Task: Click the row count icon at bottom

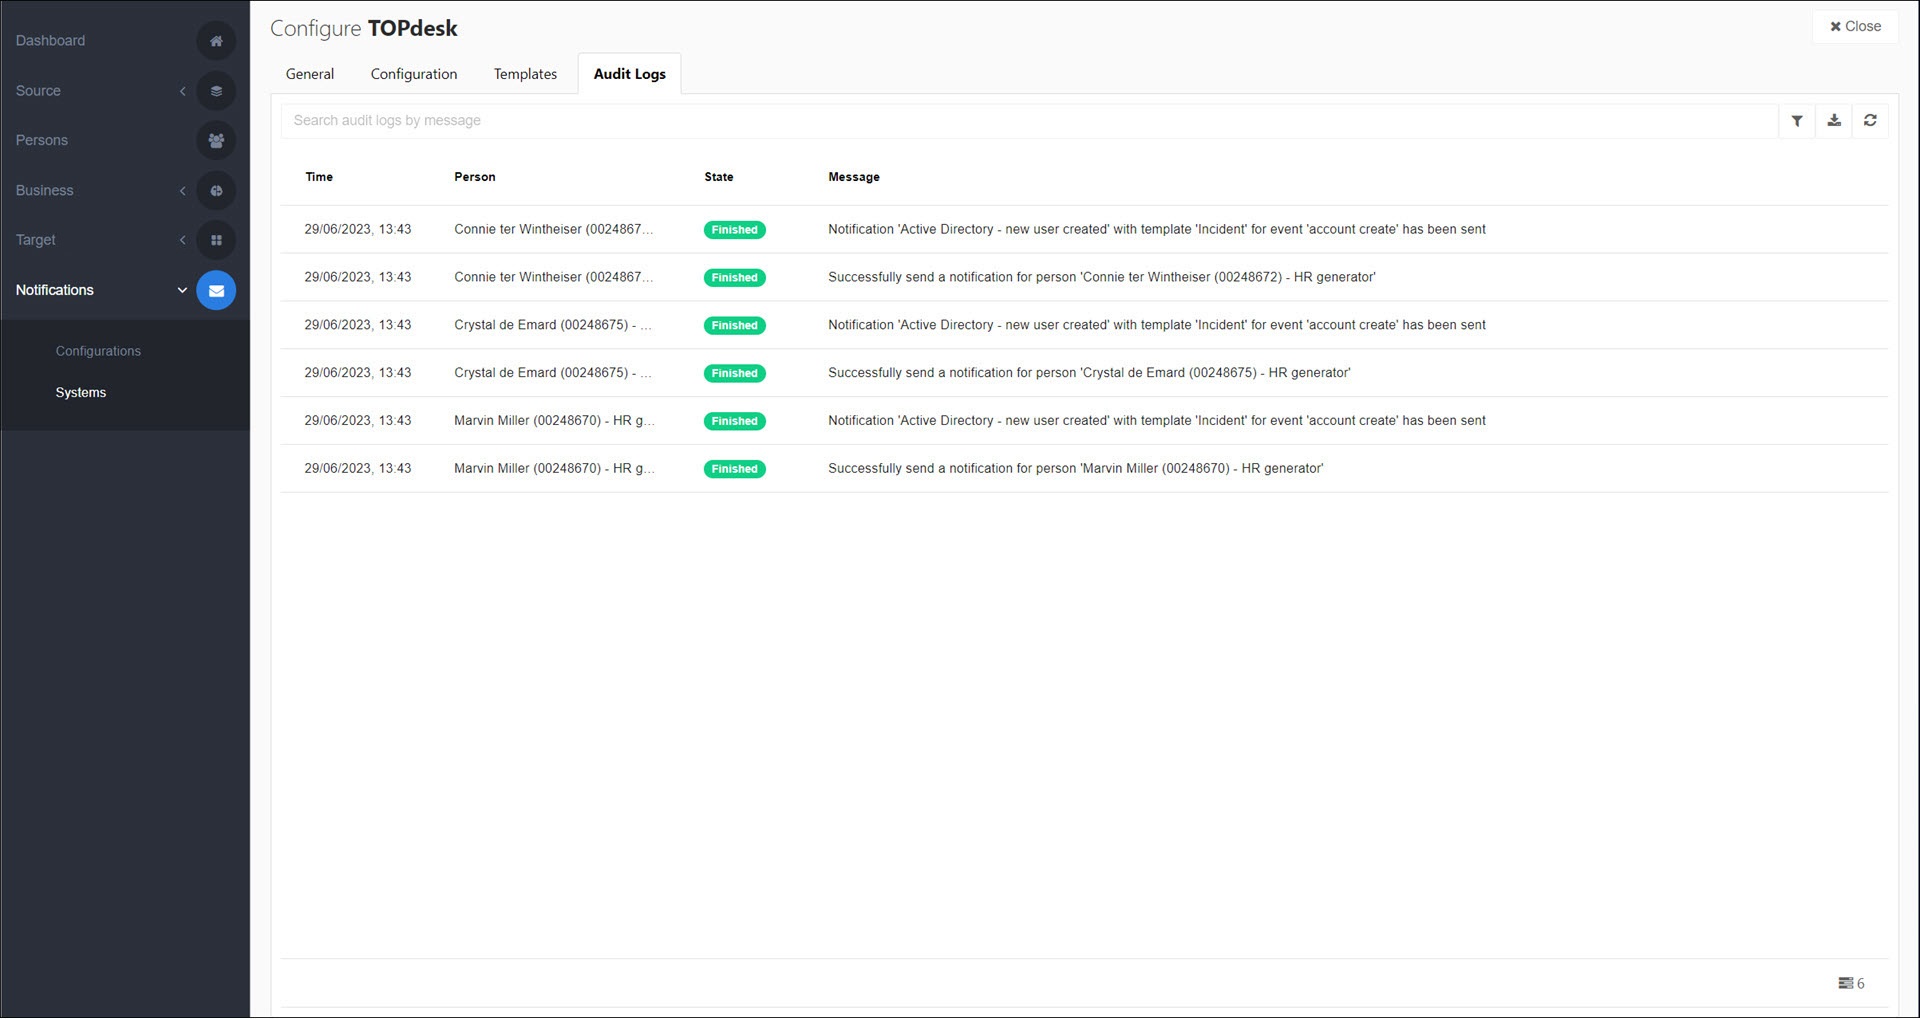Action: [1845, 983]
